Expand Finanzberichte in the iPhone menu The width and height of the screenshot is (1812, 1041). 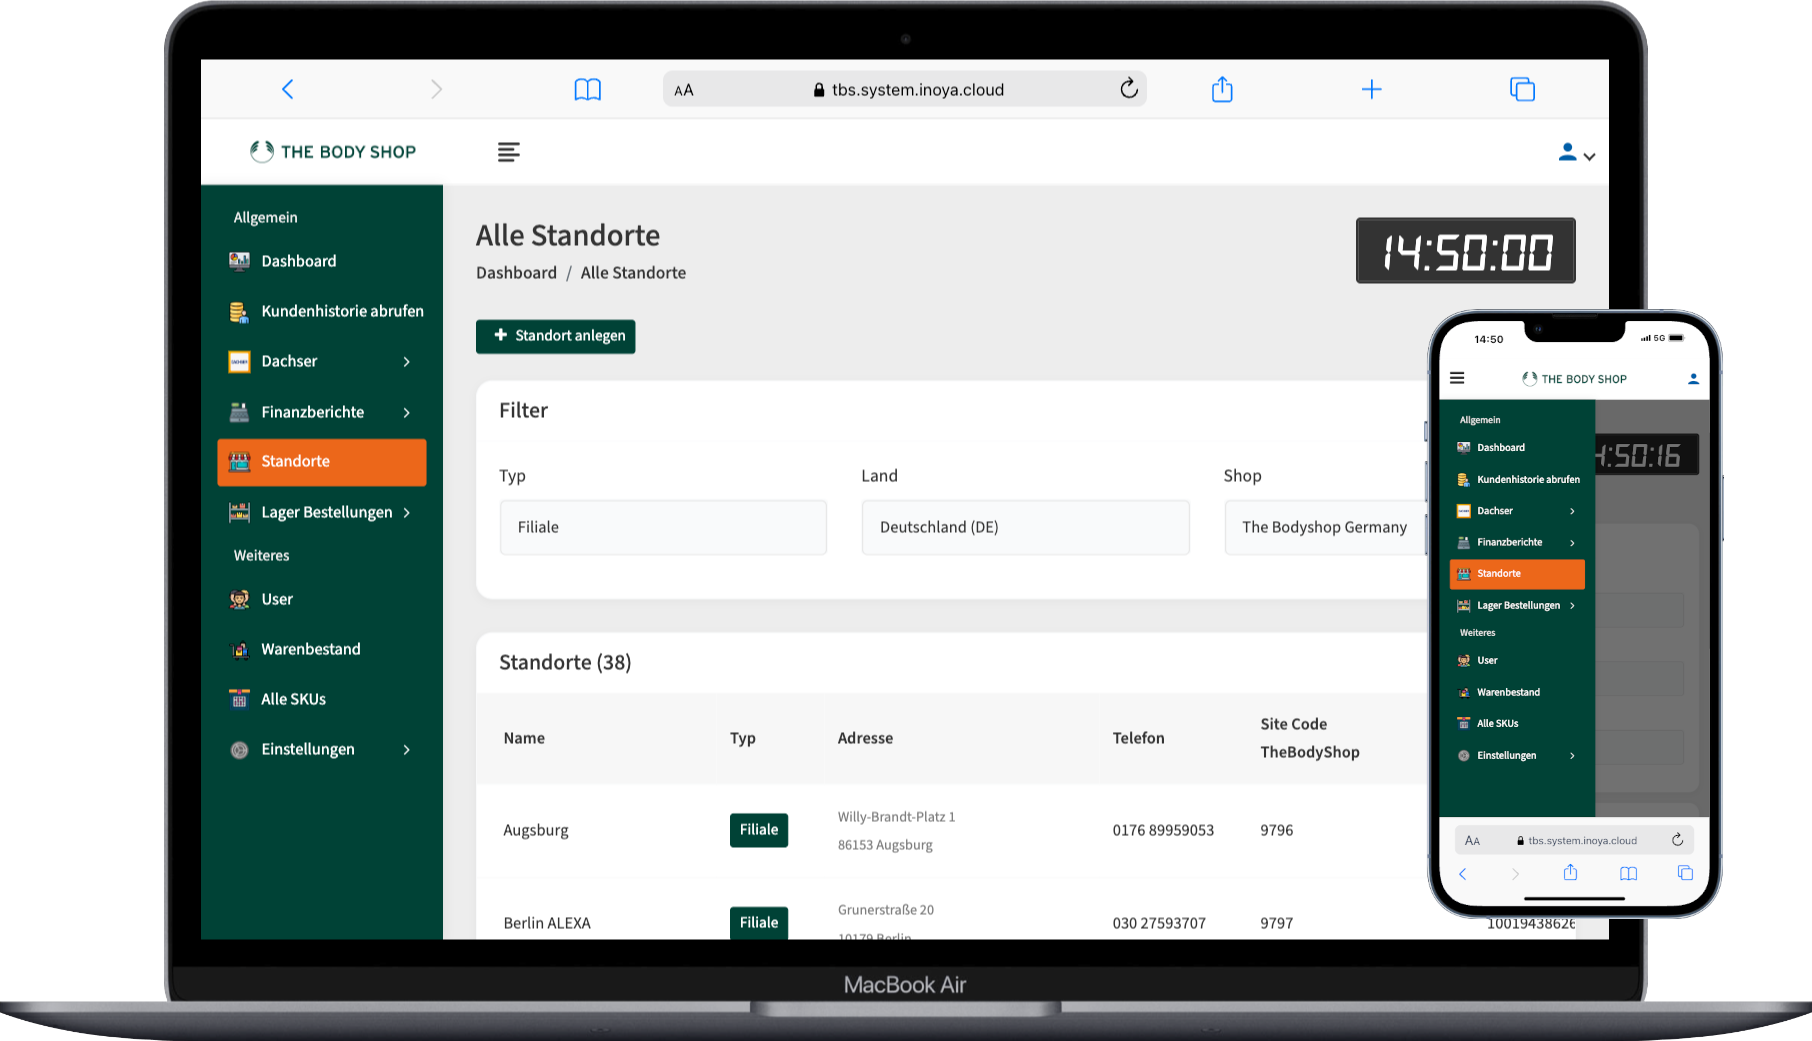[x=1517, y=542]
